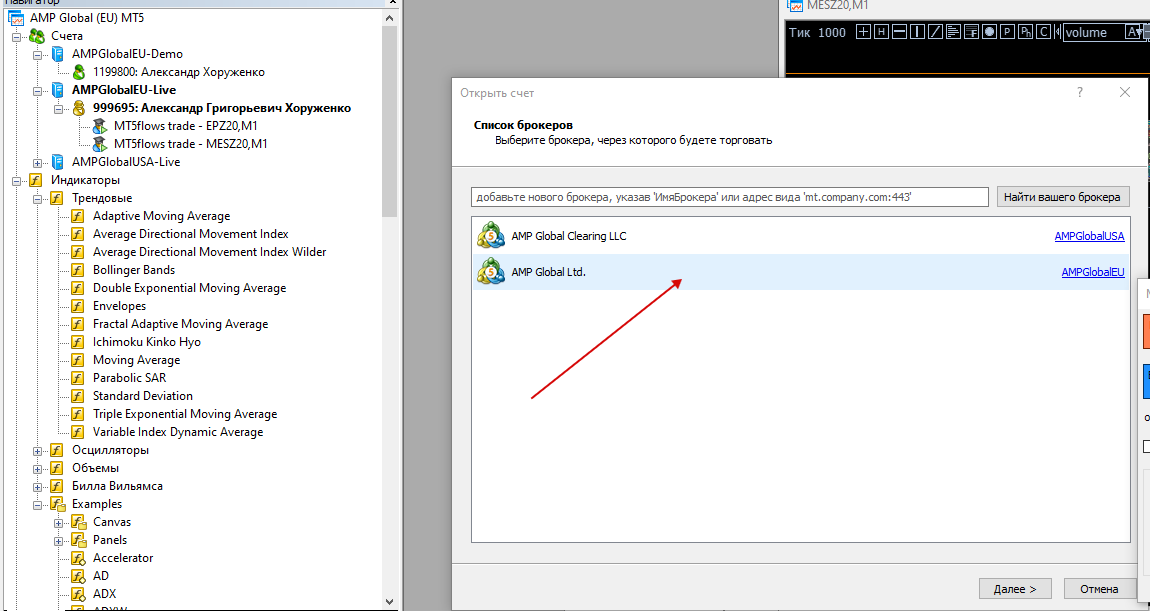Click the green user icon of account 1199800
Screen dimensions: 1150x611
[x=78, y=72]
